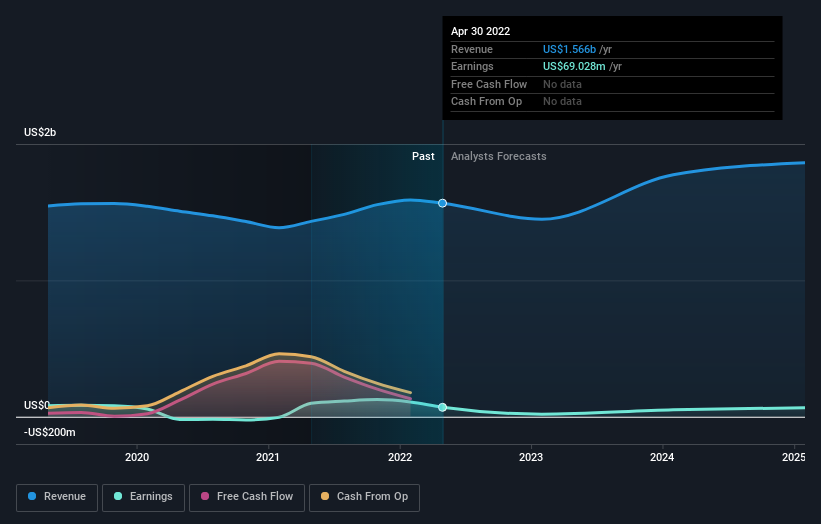Click the 'Past' chart label

(423, 156)
